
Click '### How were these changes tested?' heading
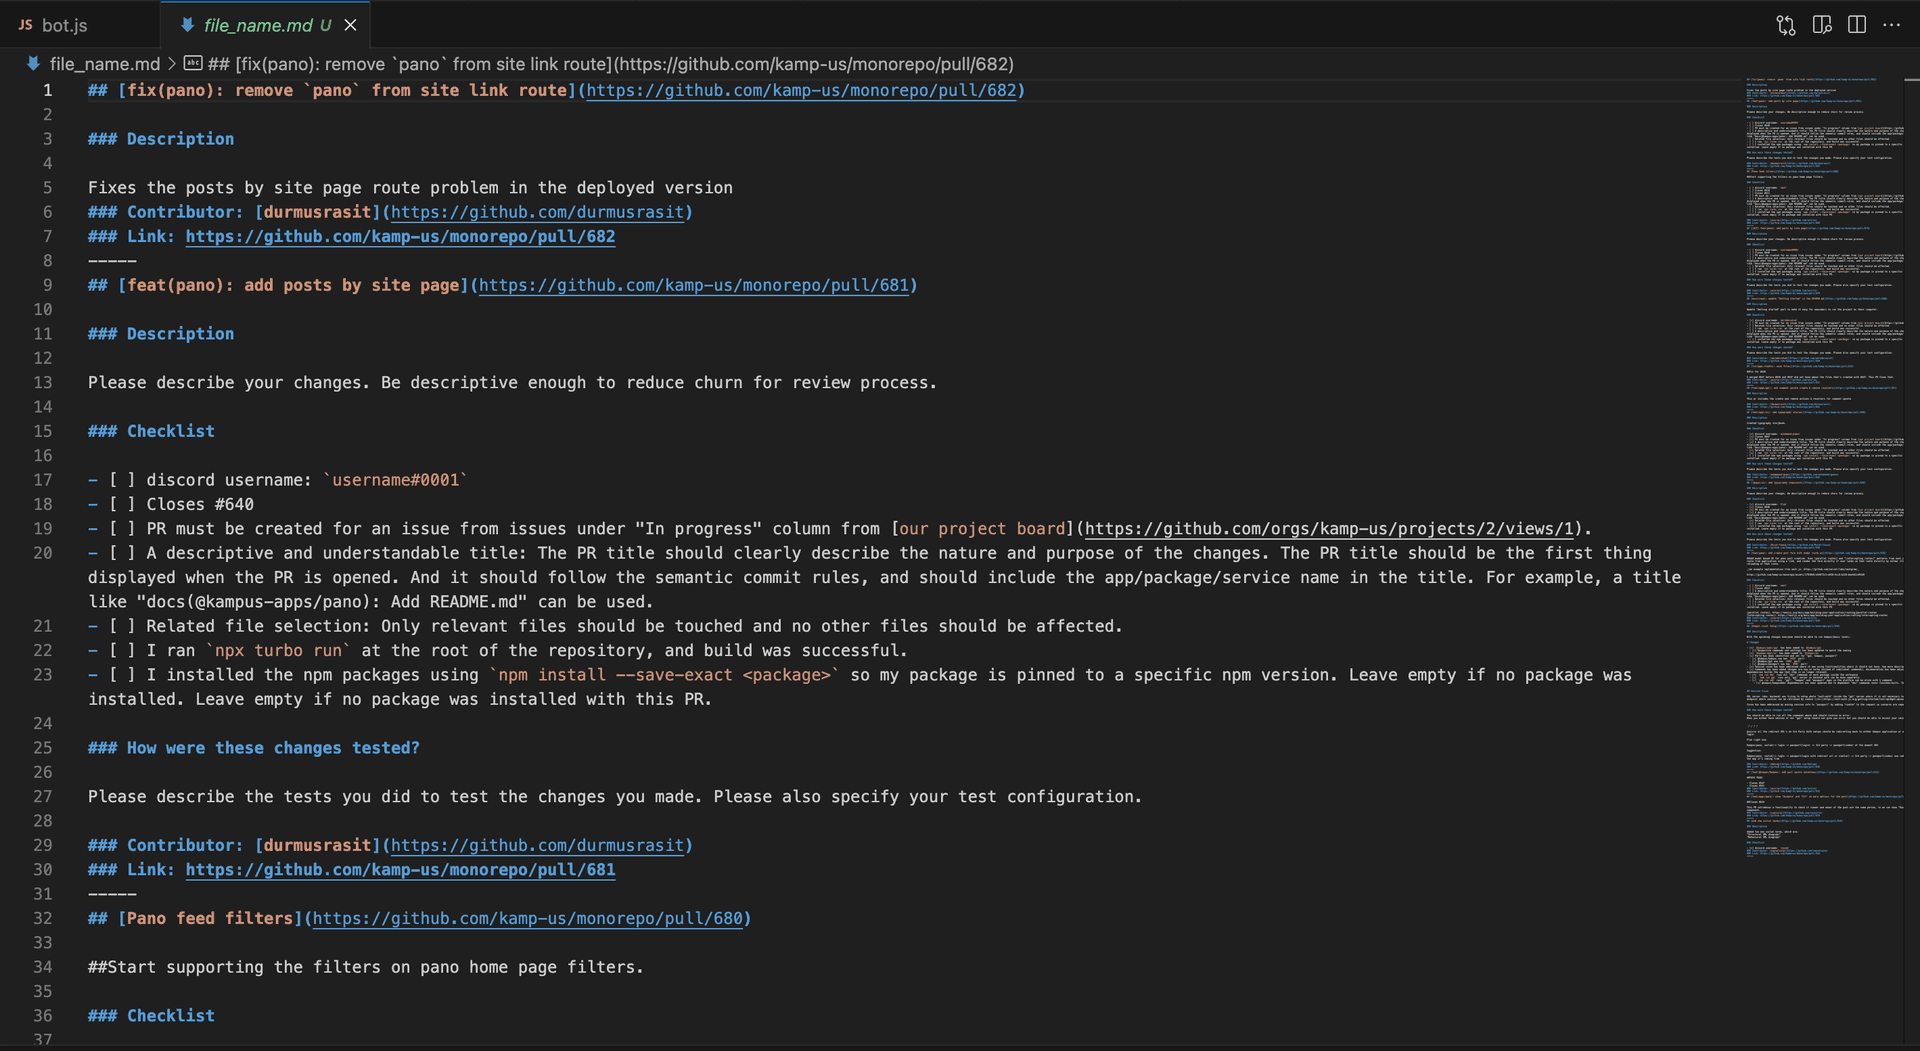[x=254, y=748]
